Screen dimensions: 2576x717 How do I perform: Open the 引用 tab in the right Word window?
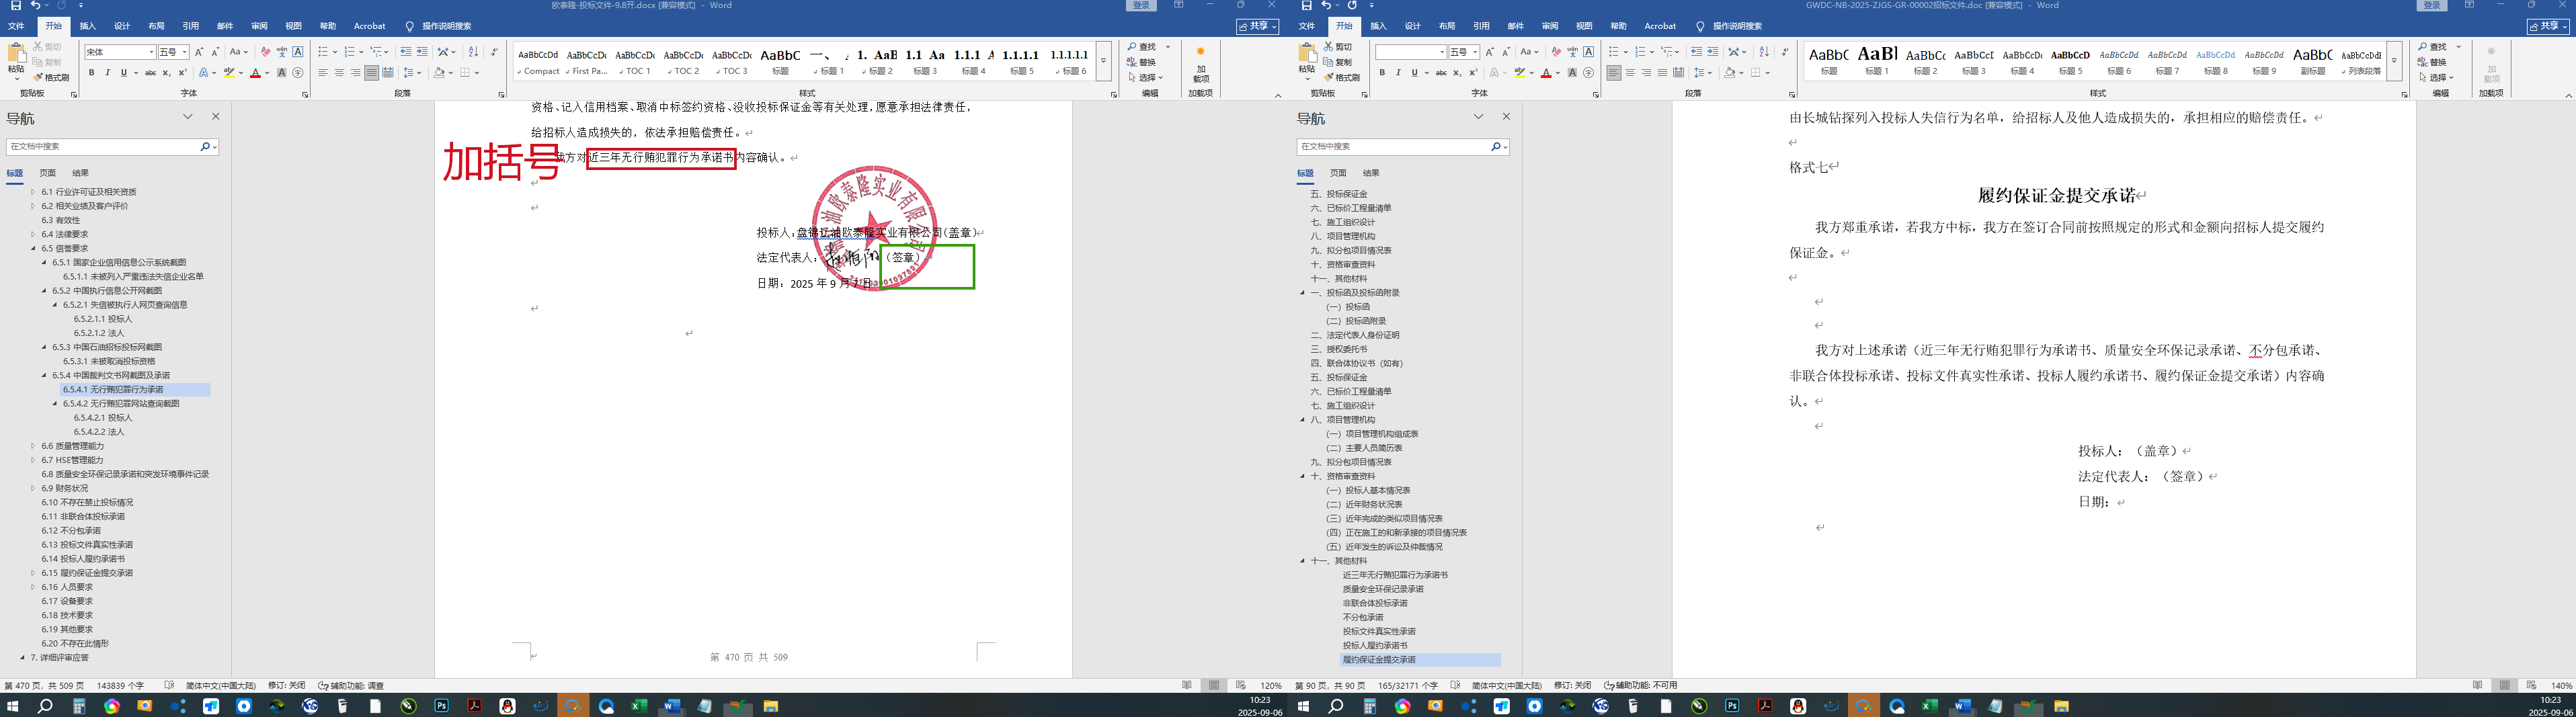pos(1481,26)
